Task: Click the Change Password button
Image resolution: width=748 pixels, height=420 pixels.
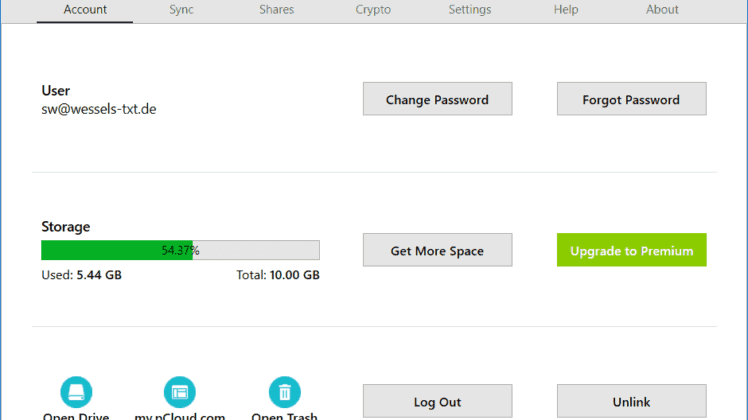Action: tap(437, 100)
